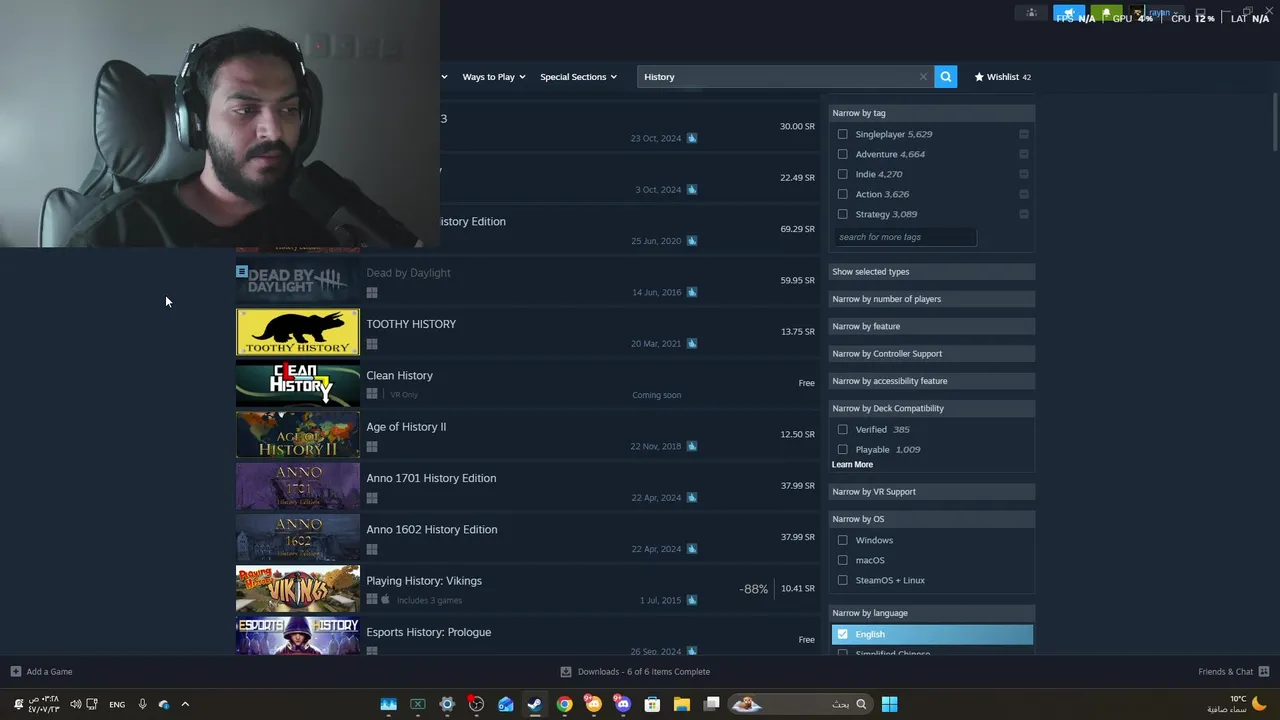The height and width of the screenshot is (720, 1280).
Task: Click the ignored marker on Dead by Daylight thumbnail
Action: click(x=242, y=271)
